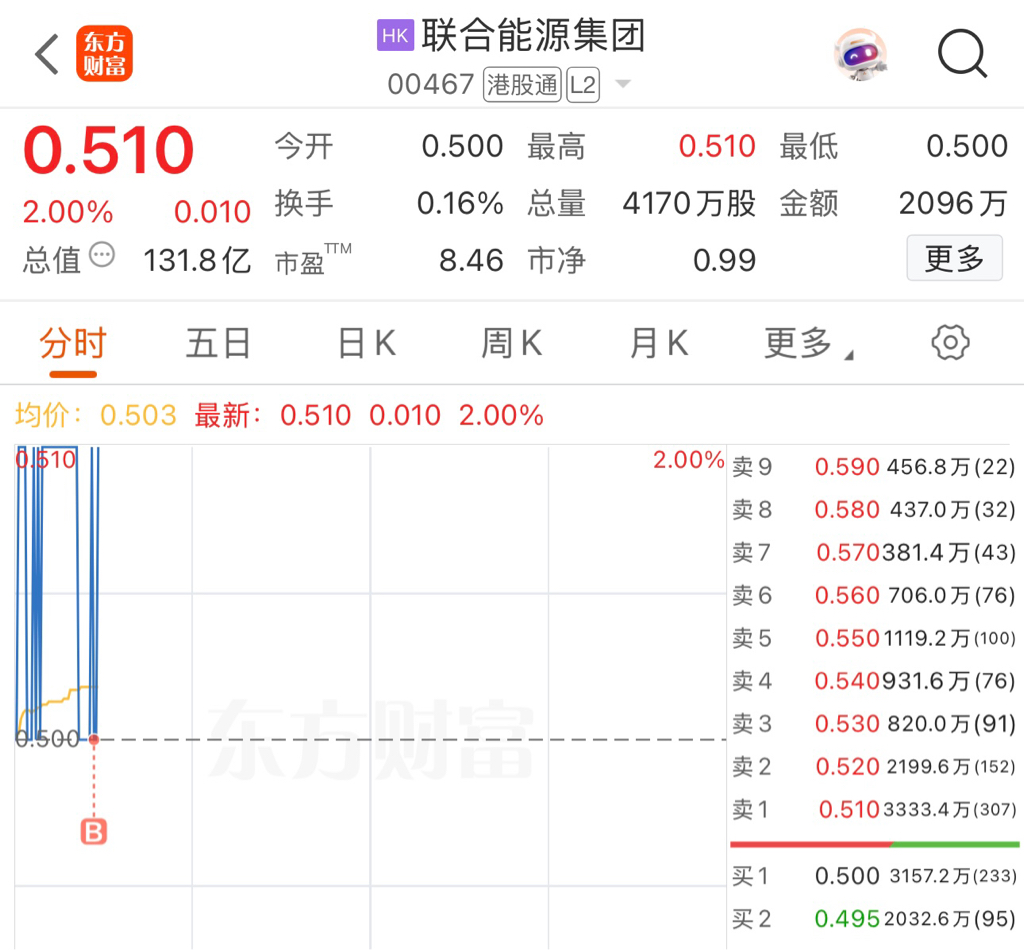Tap 市净 value 0.99
Image resolution: width=1024 pixels, height=950 pixels.
[724, 261]
